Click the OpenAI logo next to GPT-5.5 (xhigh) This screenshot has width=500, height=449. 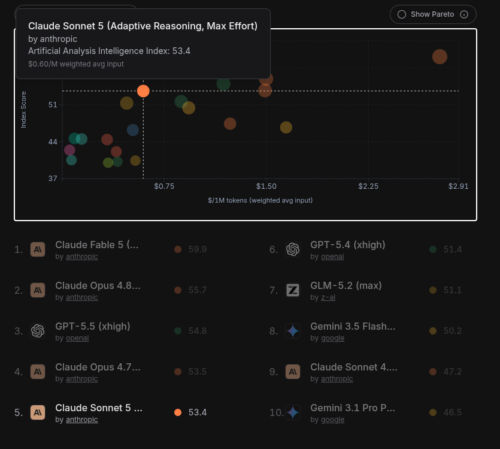click(x=38, y=331)
